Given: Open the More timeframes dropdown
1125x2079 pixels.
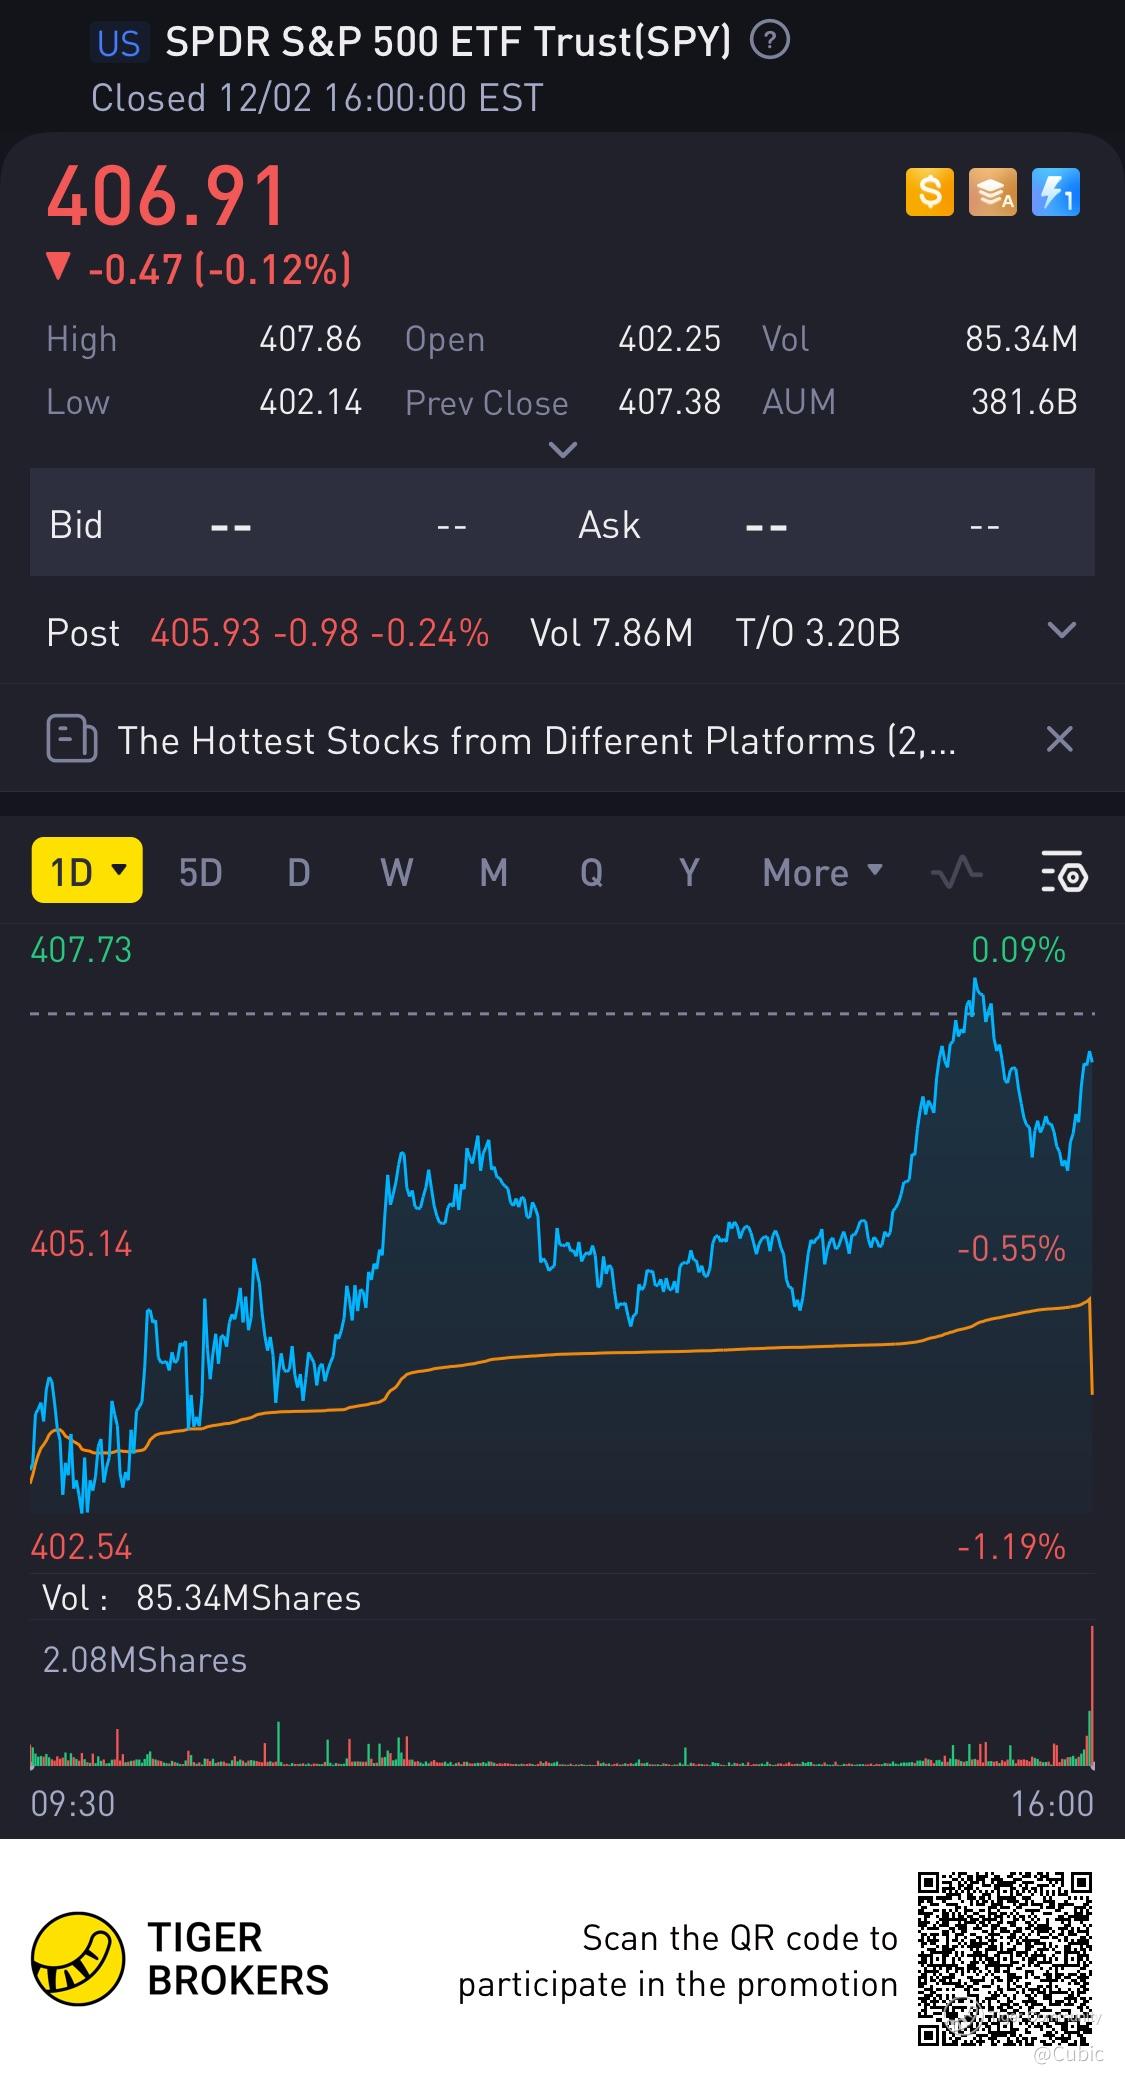Looking at the screenshot, I should coord(822,873).
